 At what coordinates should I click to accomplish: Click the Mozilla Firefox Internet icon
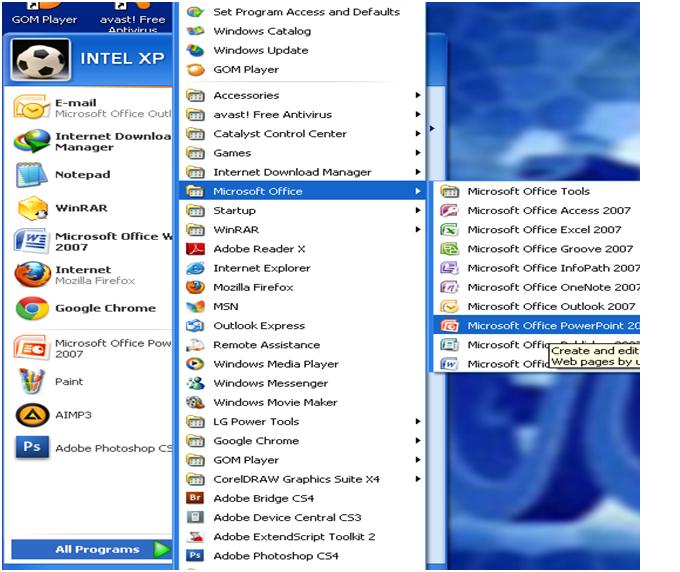point(32,275)
